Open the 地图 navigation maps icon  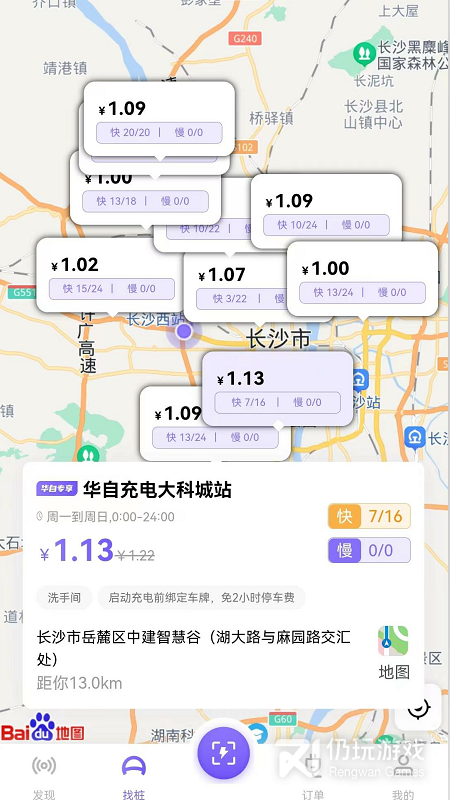click(393, 653)
